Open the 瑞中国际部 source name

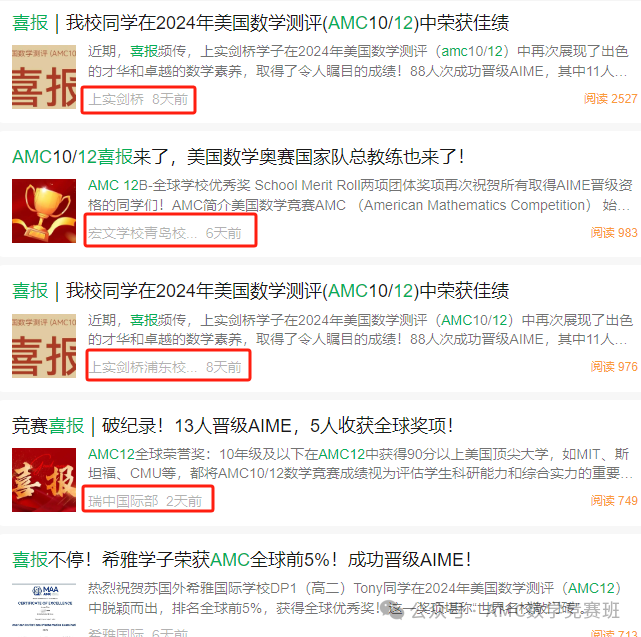click(123, 501)
